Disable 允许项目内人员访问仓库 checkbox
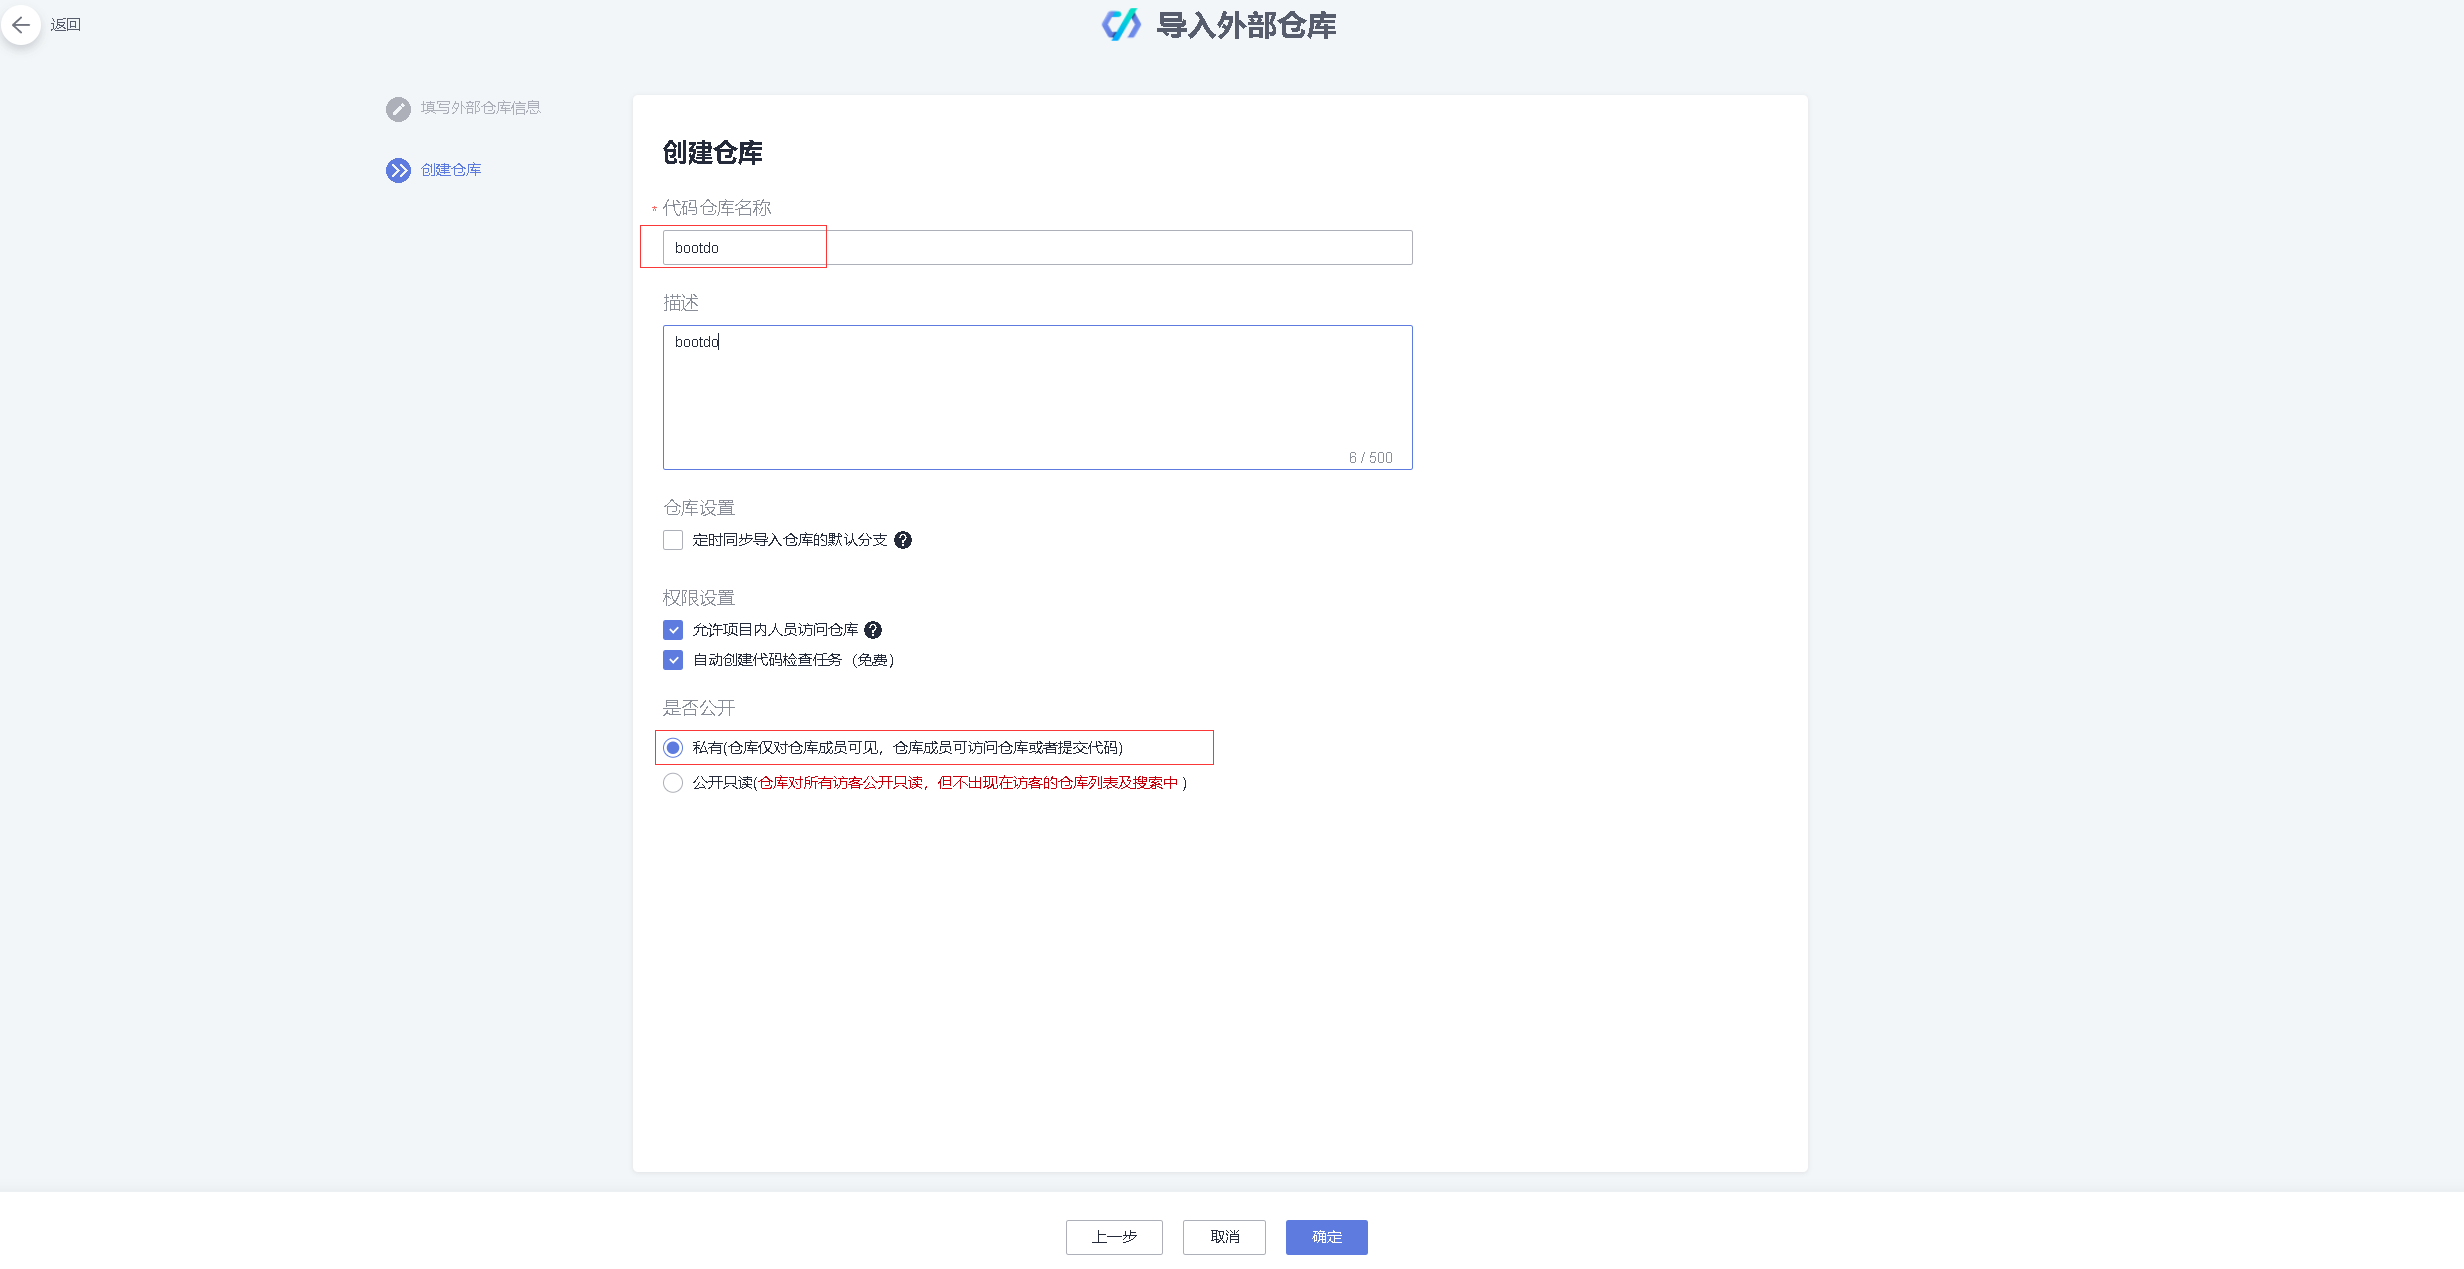 point(672,629)
